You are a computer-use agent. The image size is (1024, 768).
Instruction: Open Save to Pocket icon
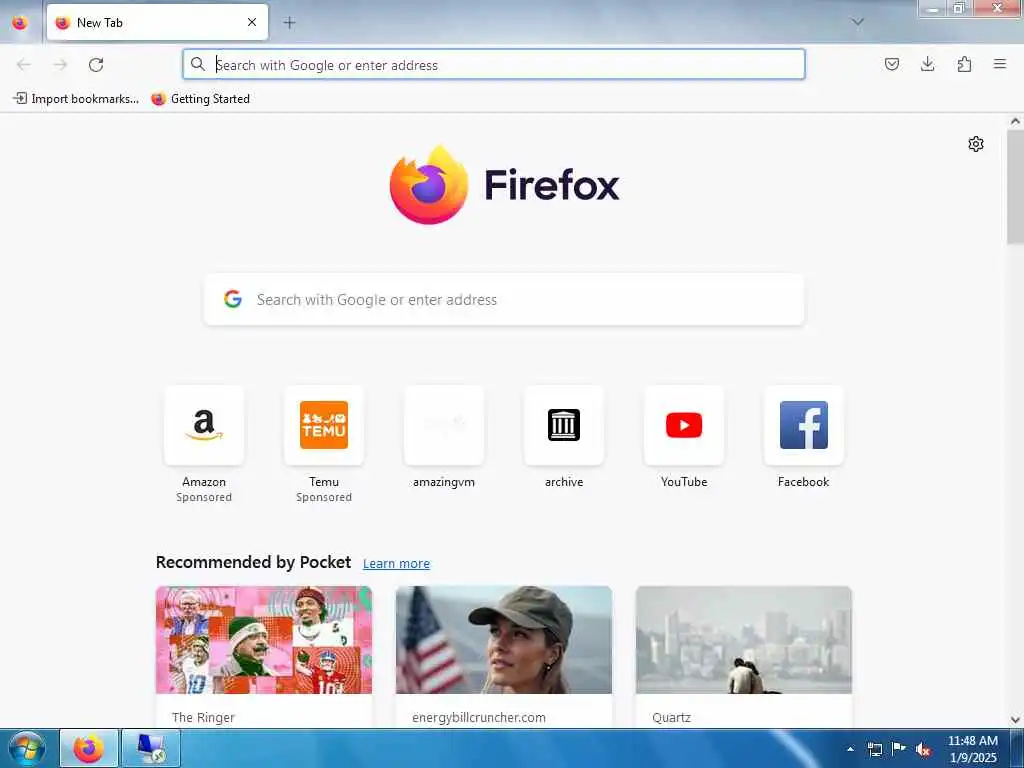[x=891, y=64]
